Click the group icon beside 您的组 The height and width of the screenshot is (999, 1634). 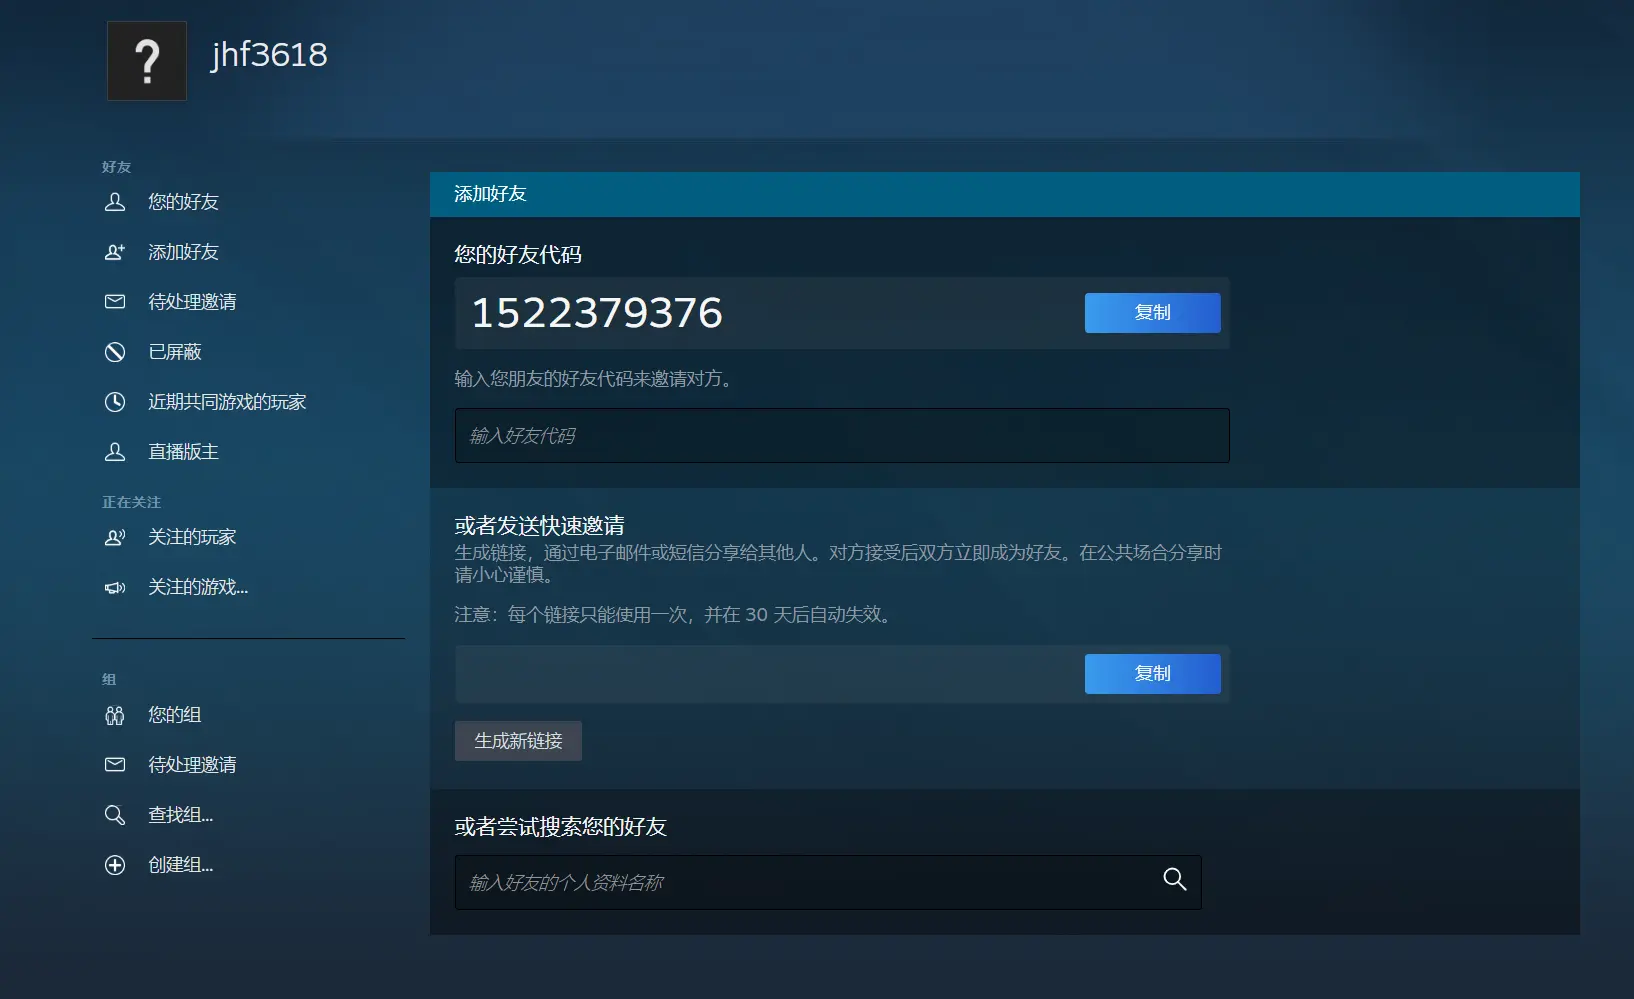point(115,715)
